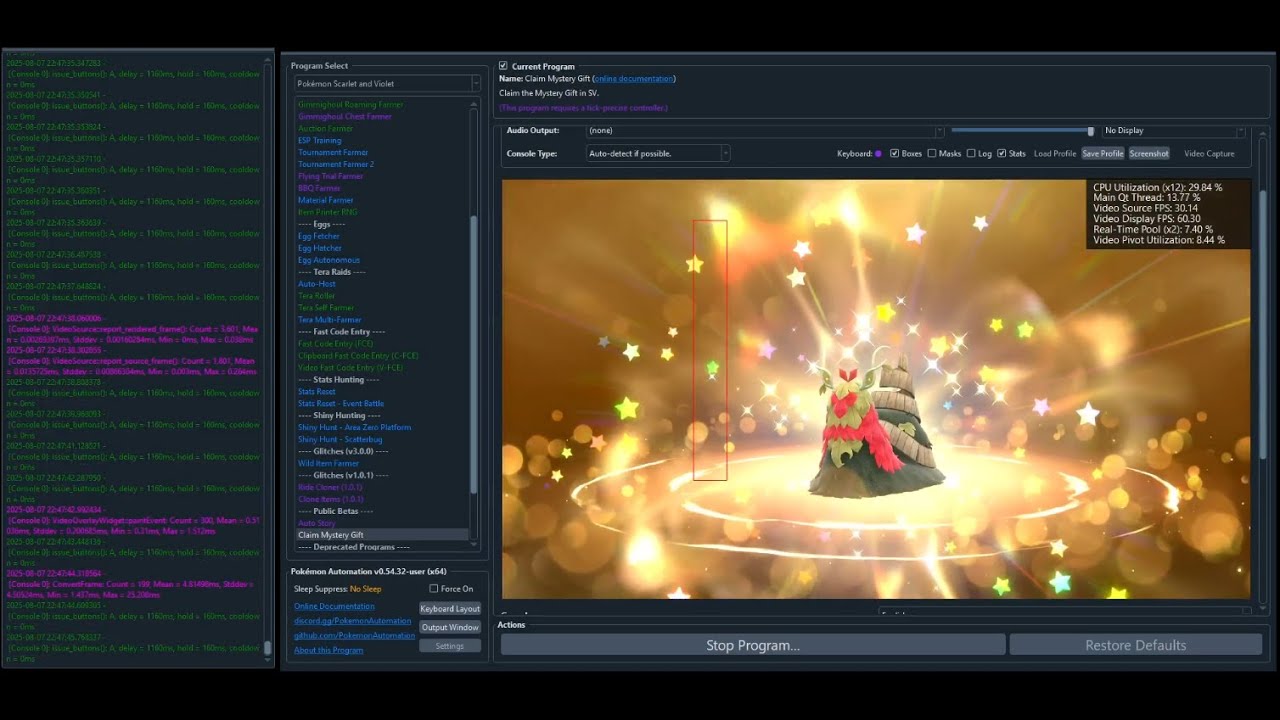
Task: Enable the Log overlay checkbox
Action: [971, 154]
